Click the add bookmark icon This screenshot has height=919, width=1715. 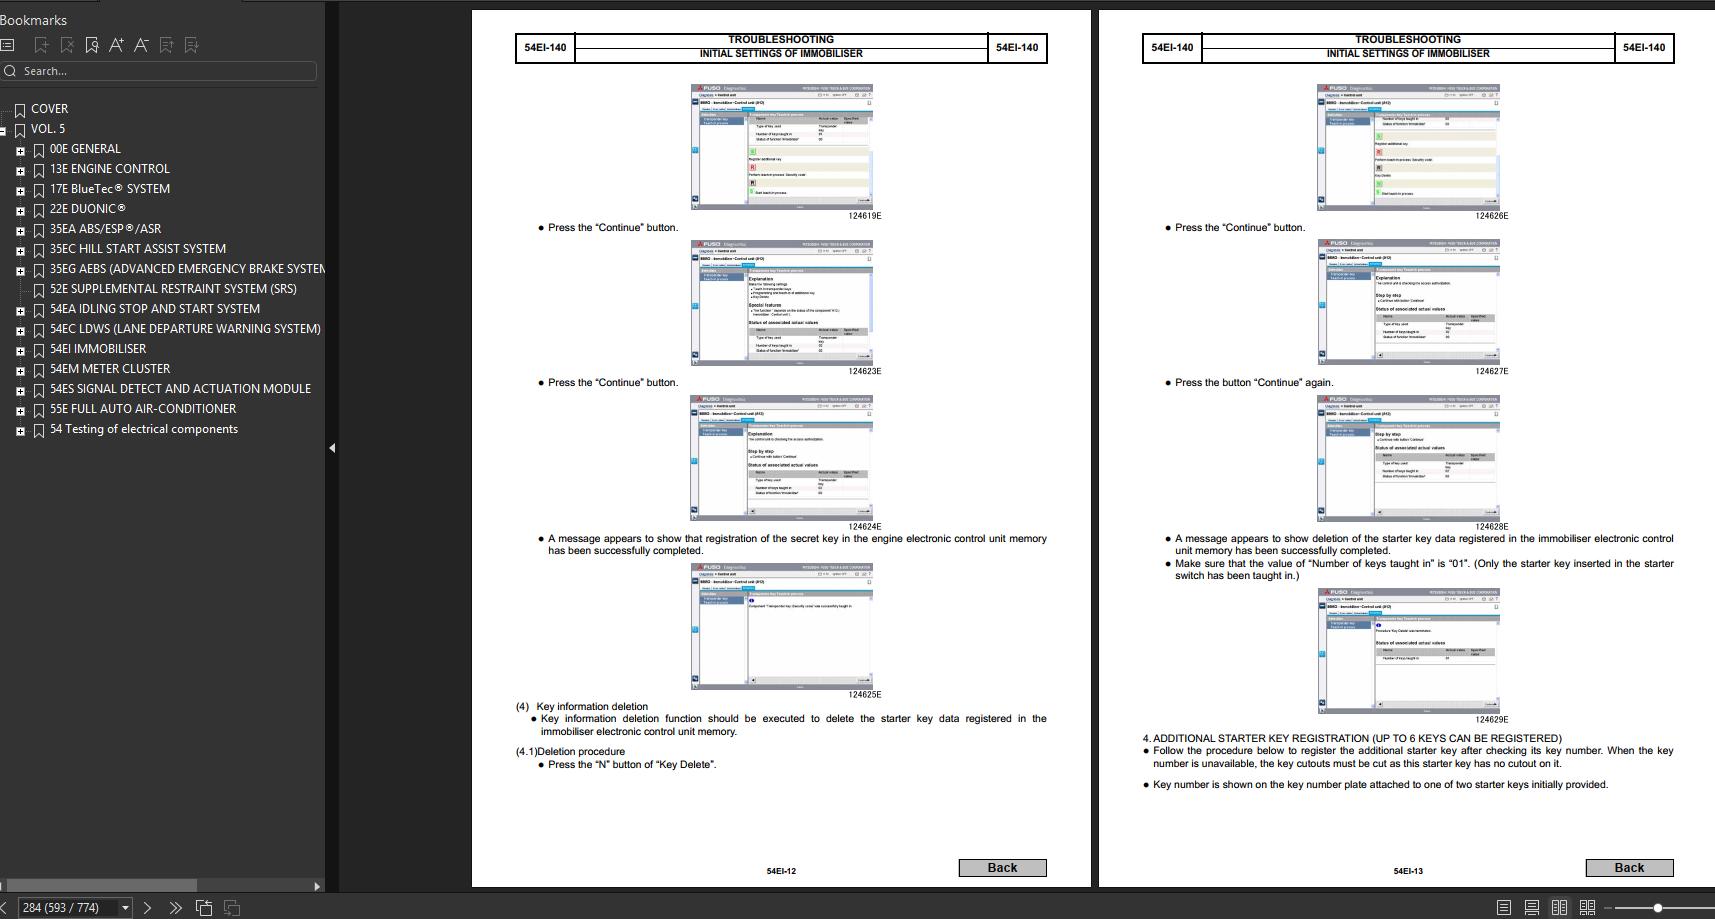coord(41,45)
